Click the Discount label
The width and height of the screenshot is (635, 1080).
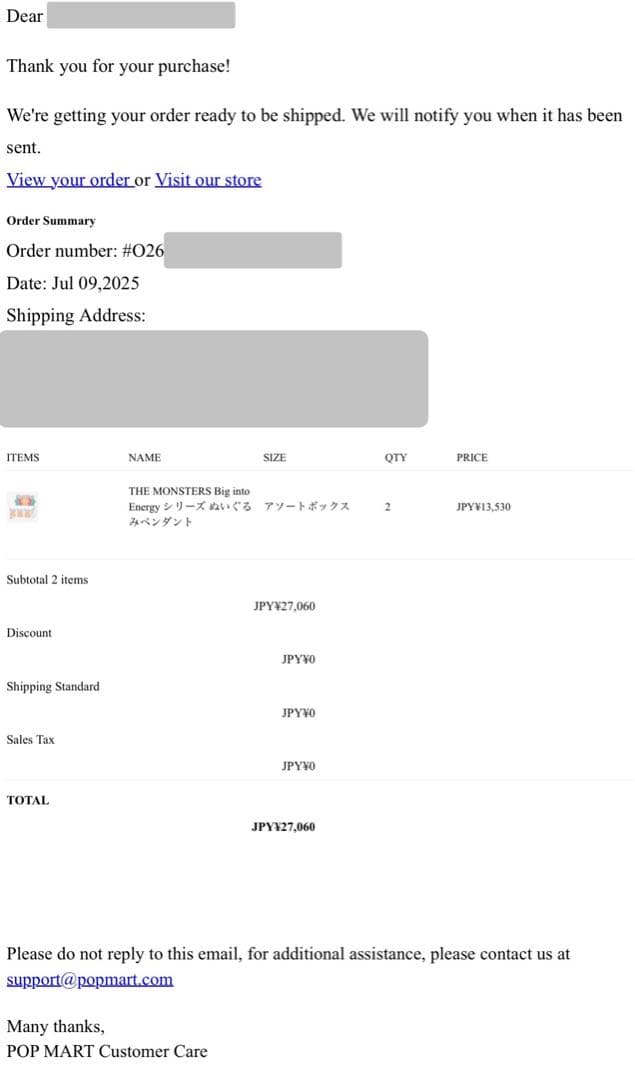point(29,633)
